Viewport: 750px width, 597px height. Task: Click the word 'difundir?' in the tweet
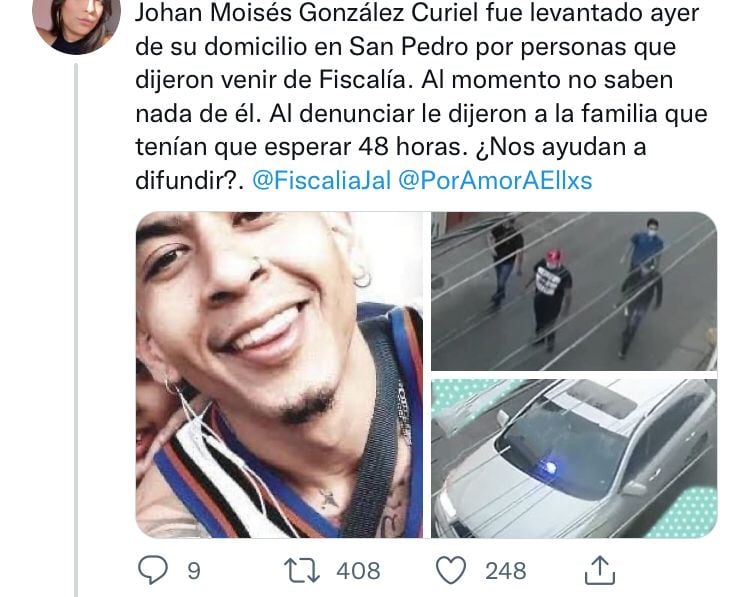pos(187,181)
